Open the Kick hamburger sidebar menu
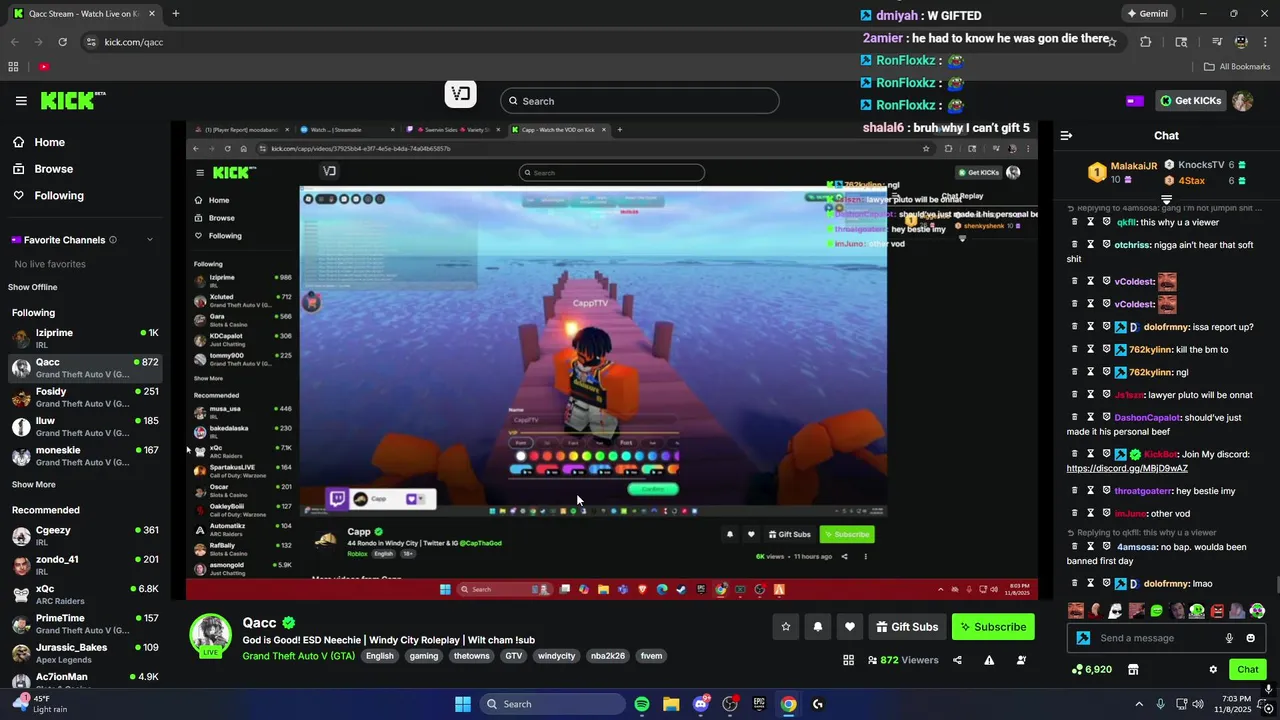This screenshot has width=1280, height=720. coord(21,101)
